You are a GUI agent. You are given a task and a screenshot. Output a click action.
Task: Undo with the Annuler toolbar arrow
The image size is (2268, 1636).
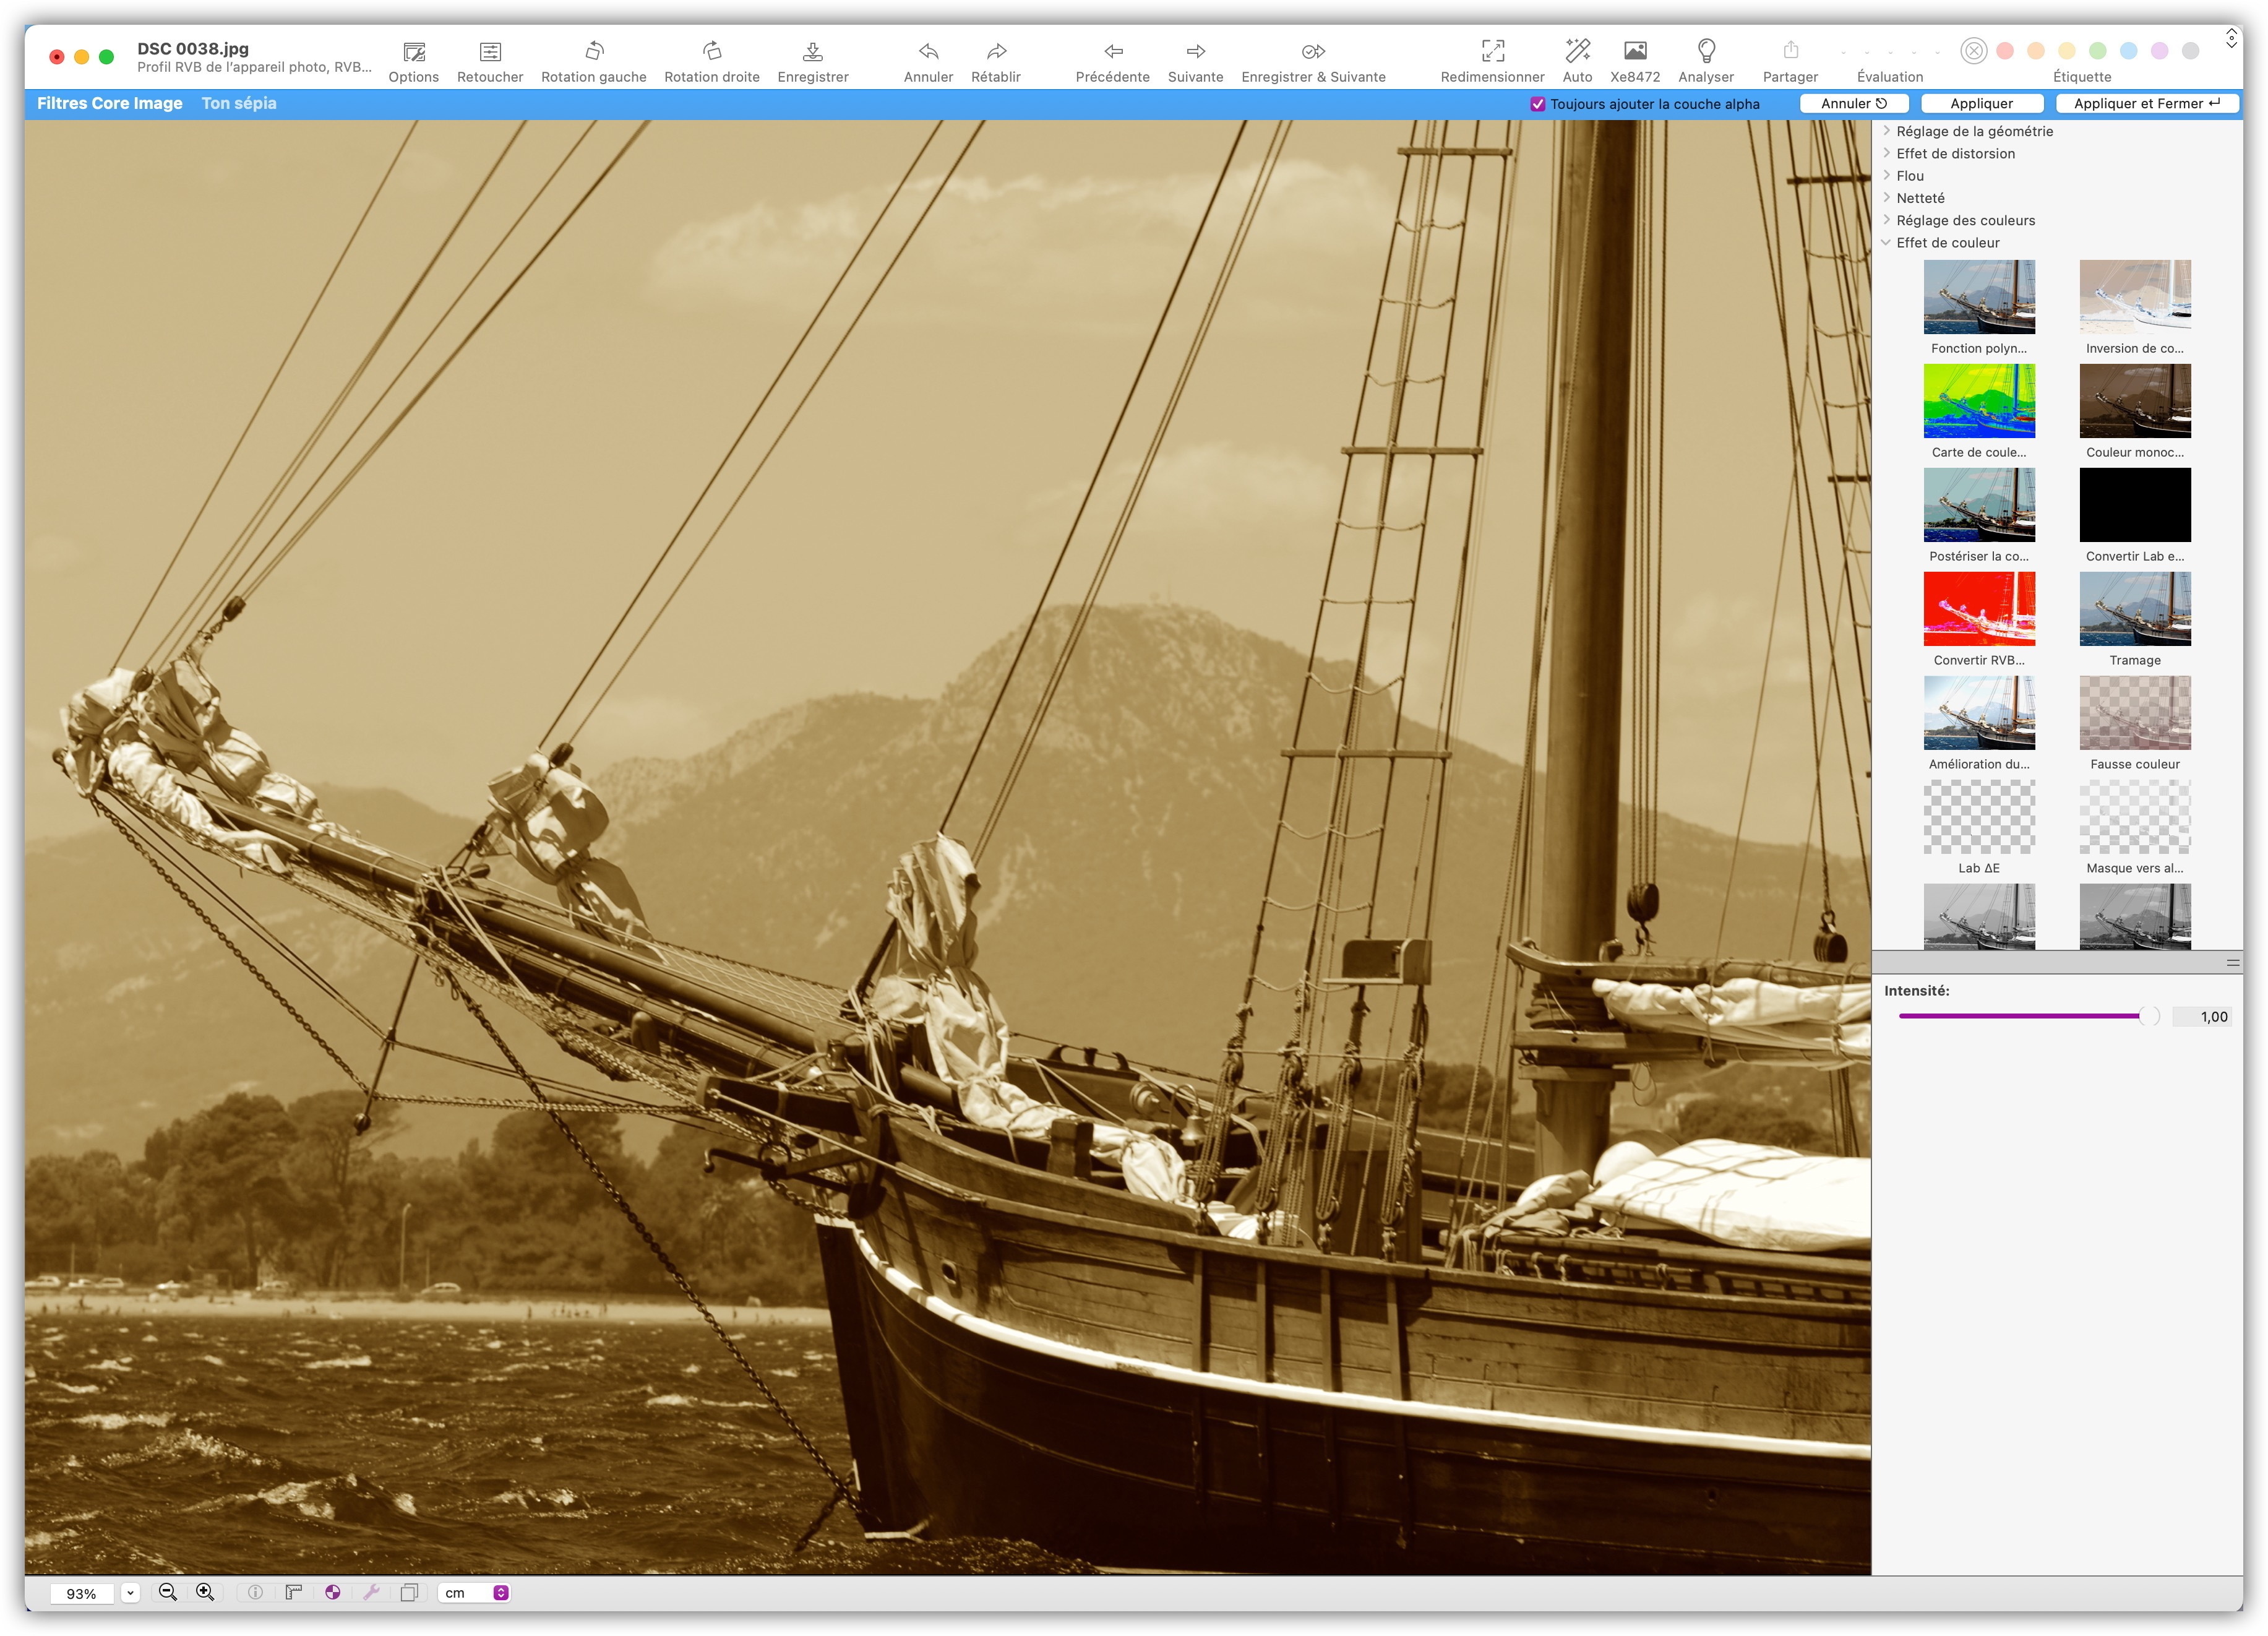[x=928, y=51]
